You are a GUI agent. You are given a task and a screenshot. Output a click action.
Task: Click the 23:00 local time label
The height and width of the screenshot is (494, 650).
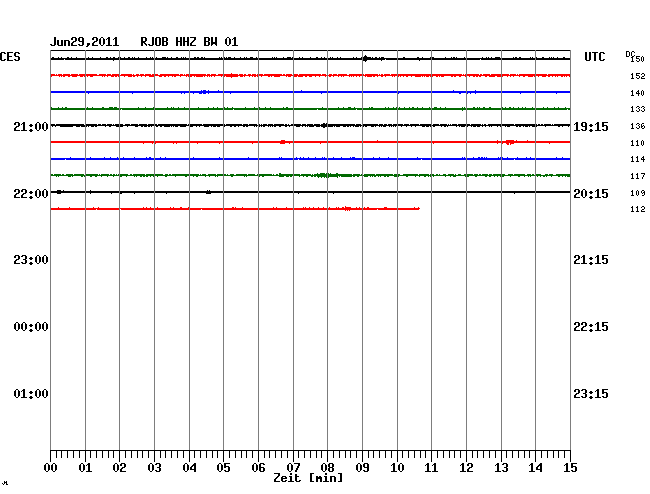click(x=31, y=260)
